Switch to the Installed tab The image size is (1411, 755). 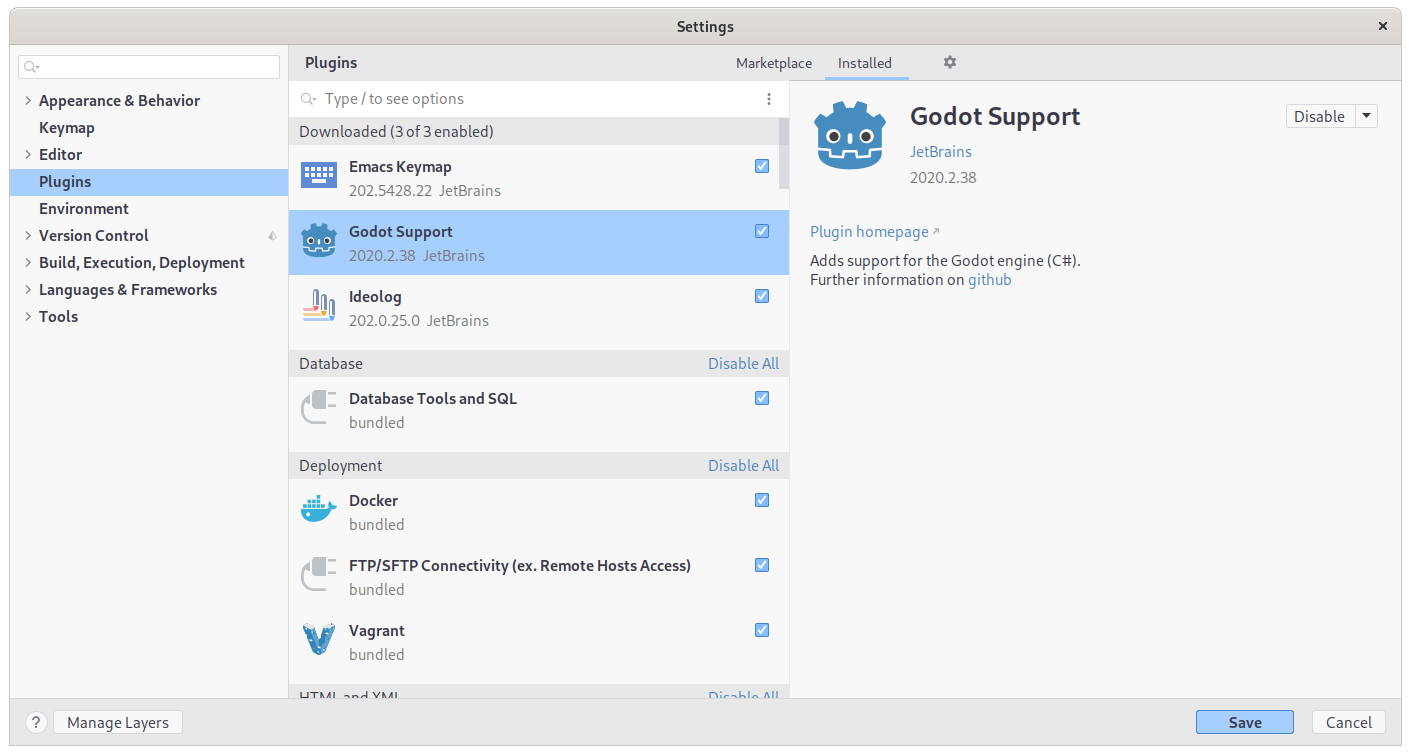[x=865, y=63]
